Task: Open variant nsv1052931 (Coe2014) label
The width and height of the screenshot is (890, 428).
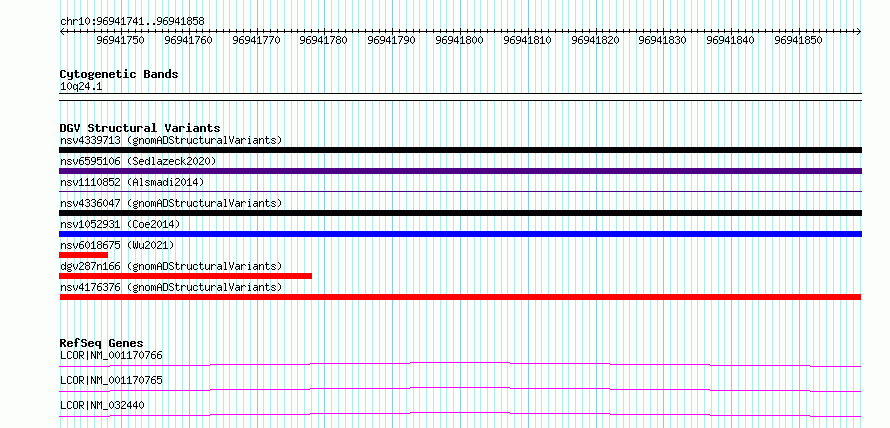Action: pos(120,224)
